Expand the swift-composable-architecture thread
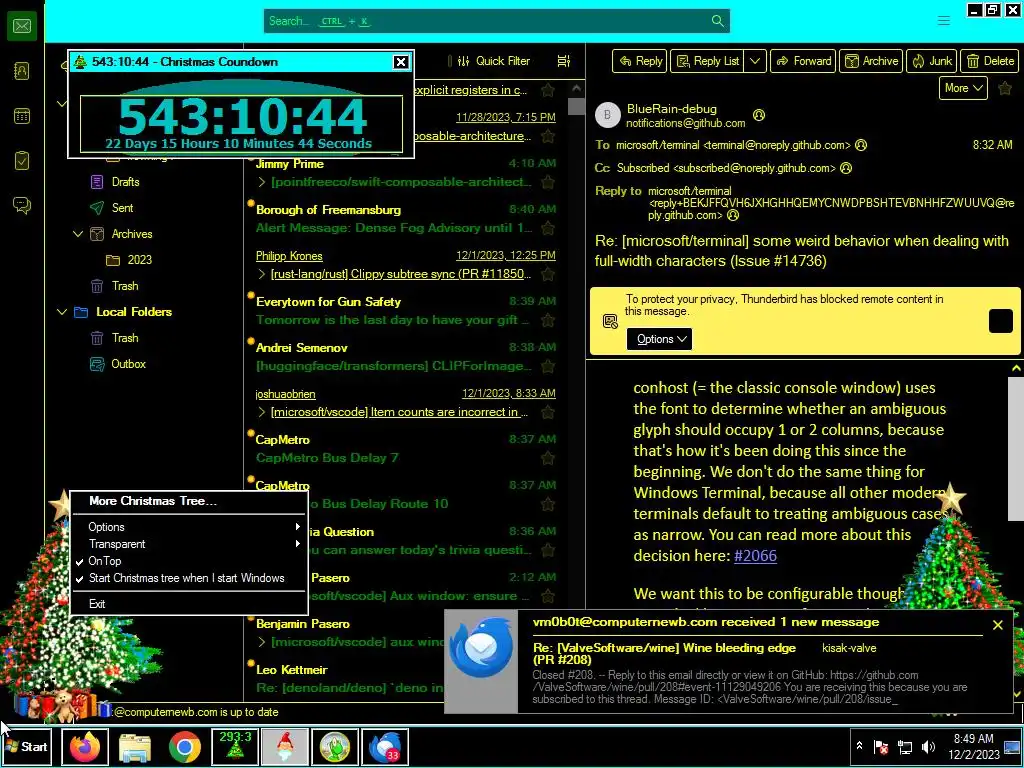1024x768 pixels. click(x=262, y=182)
